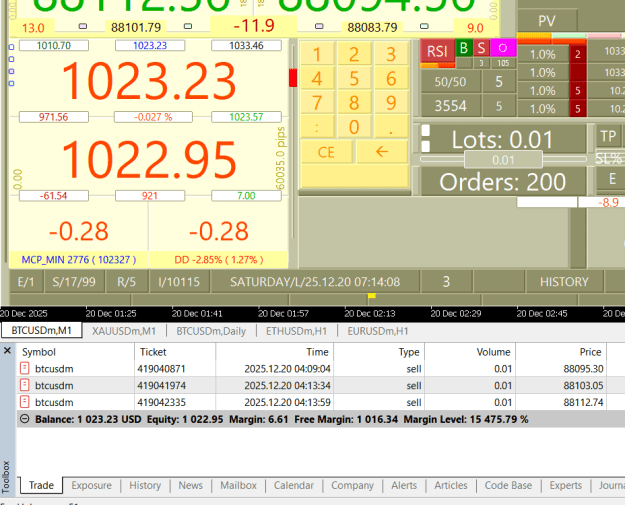The height and width of the screenshot is (505, 625).
Task: Click the SATURDAY/L/25.12.20 time button
Action: pos(315,282)
